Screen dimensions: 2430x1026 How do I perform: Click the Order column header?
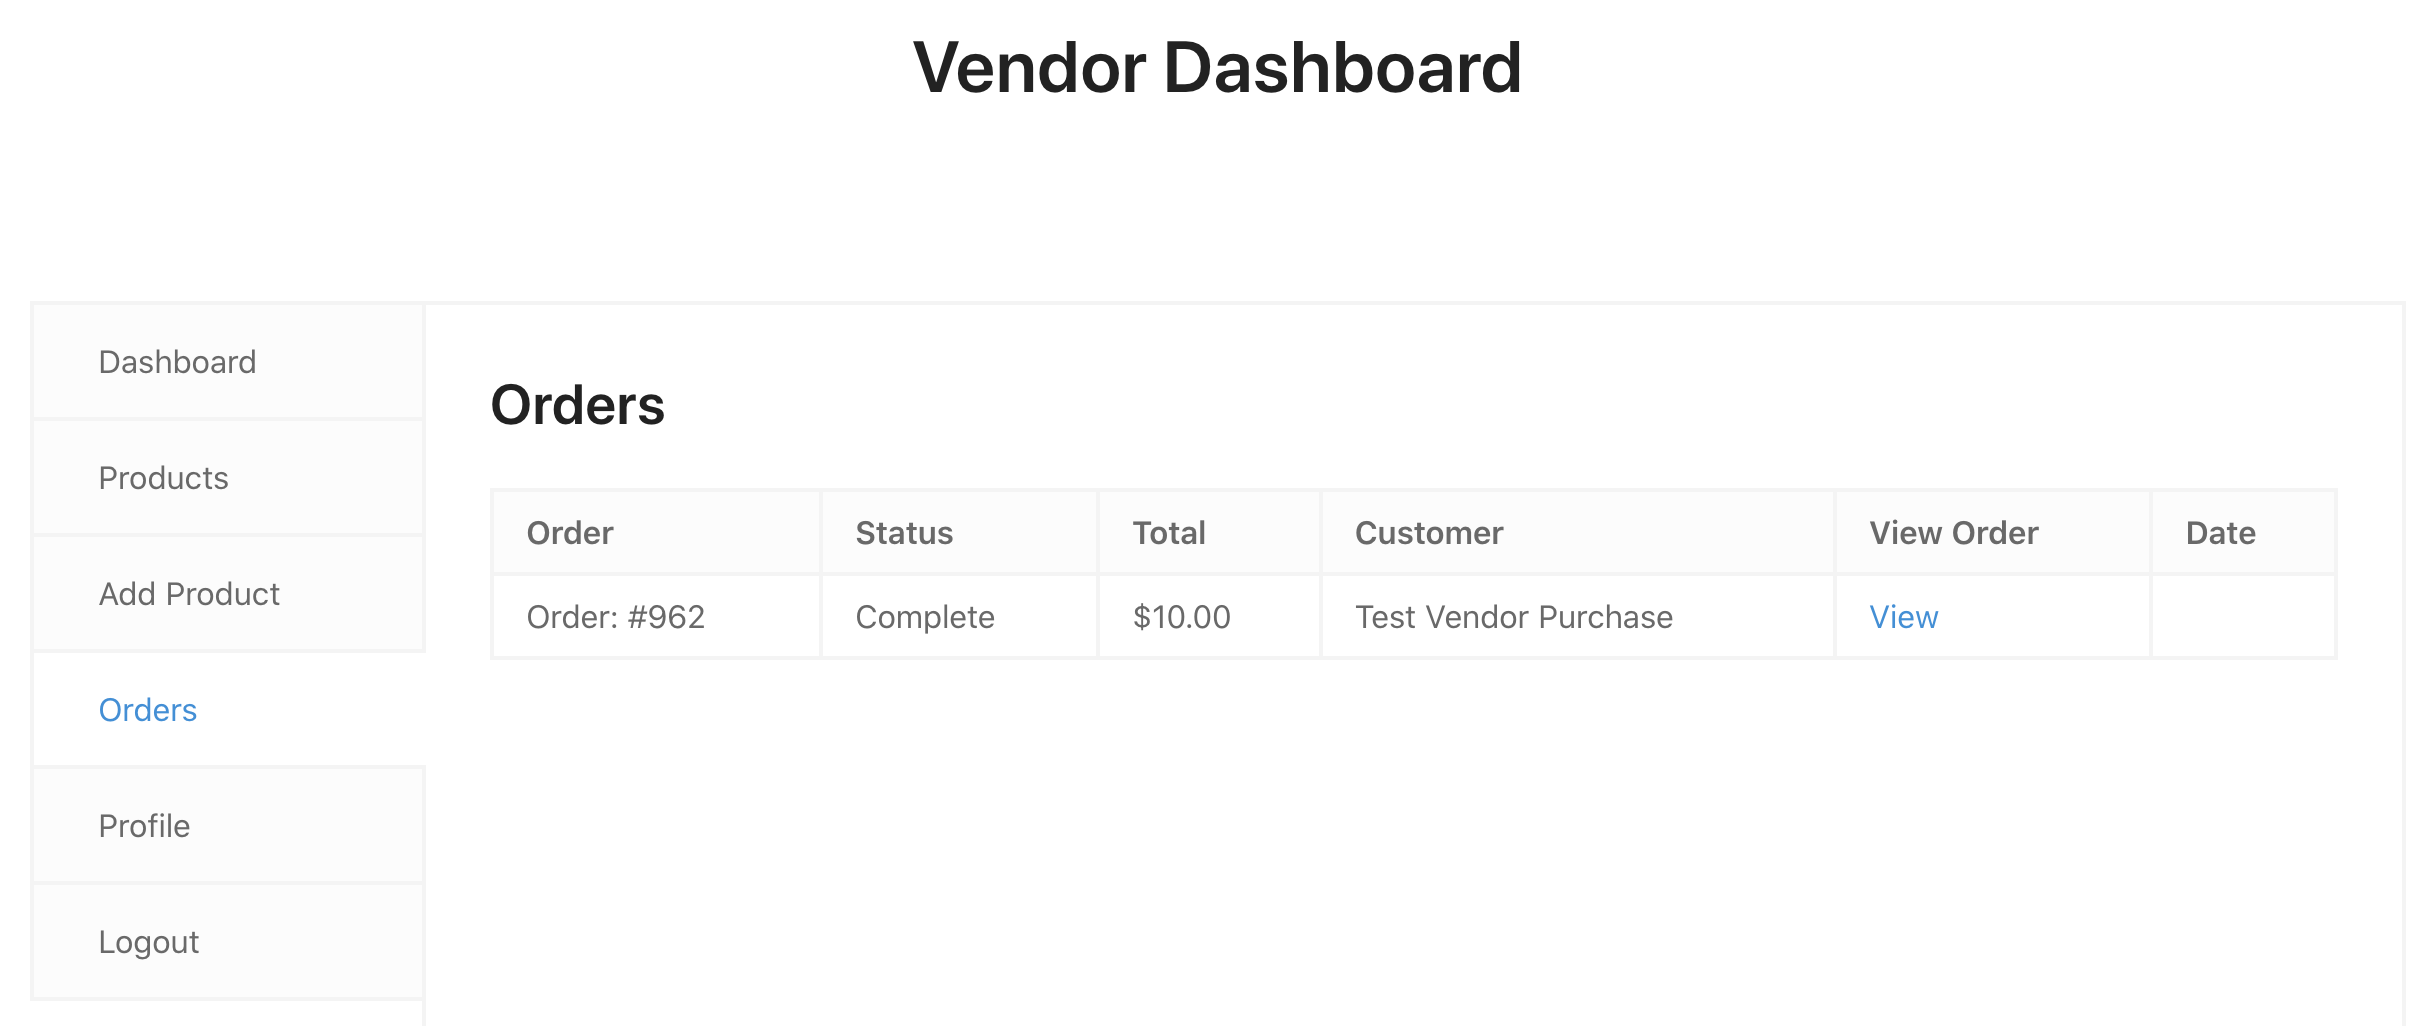pos(570,533)
